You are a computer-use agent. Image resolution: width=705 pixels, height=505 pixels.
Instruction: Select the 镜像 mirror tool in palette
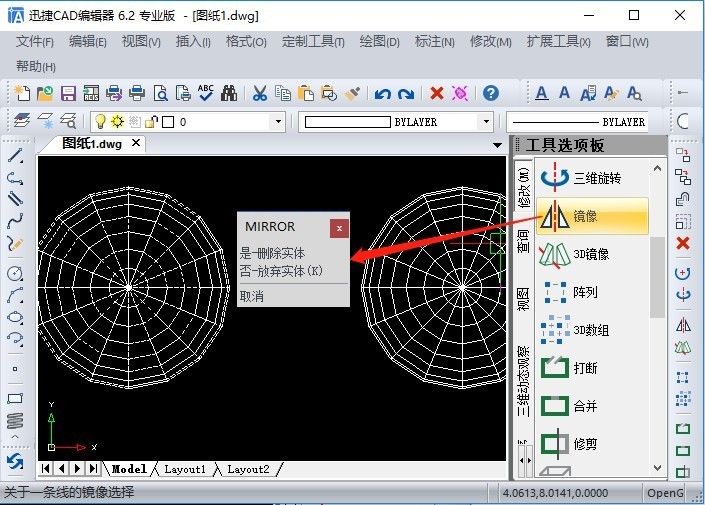pyautogui.click(x=592, y=216)
